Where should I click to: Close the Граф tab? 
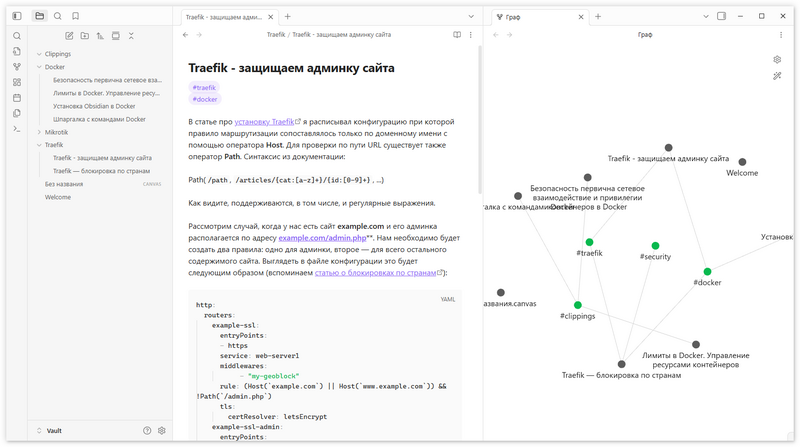[x=581, y=17]
